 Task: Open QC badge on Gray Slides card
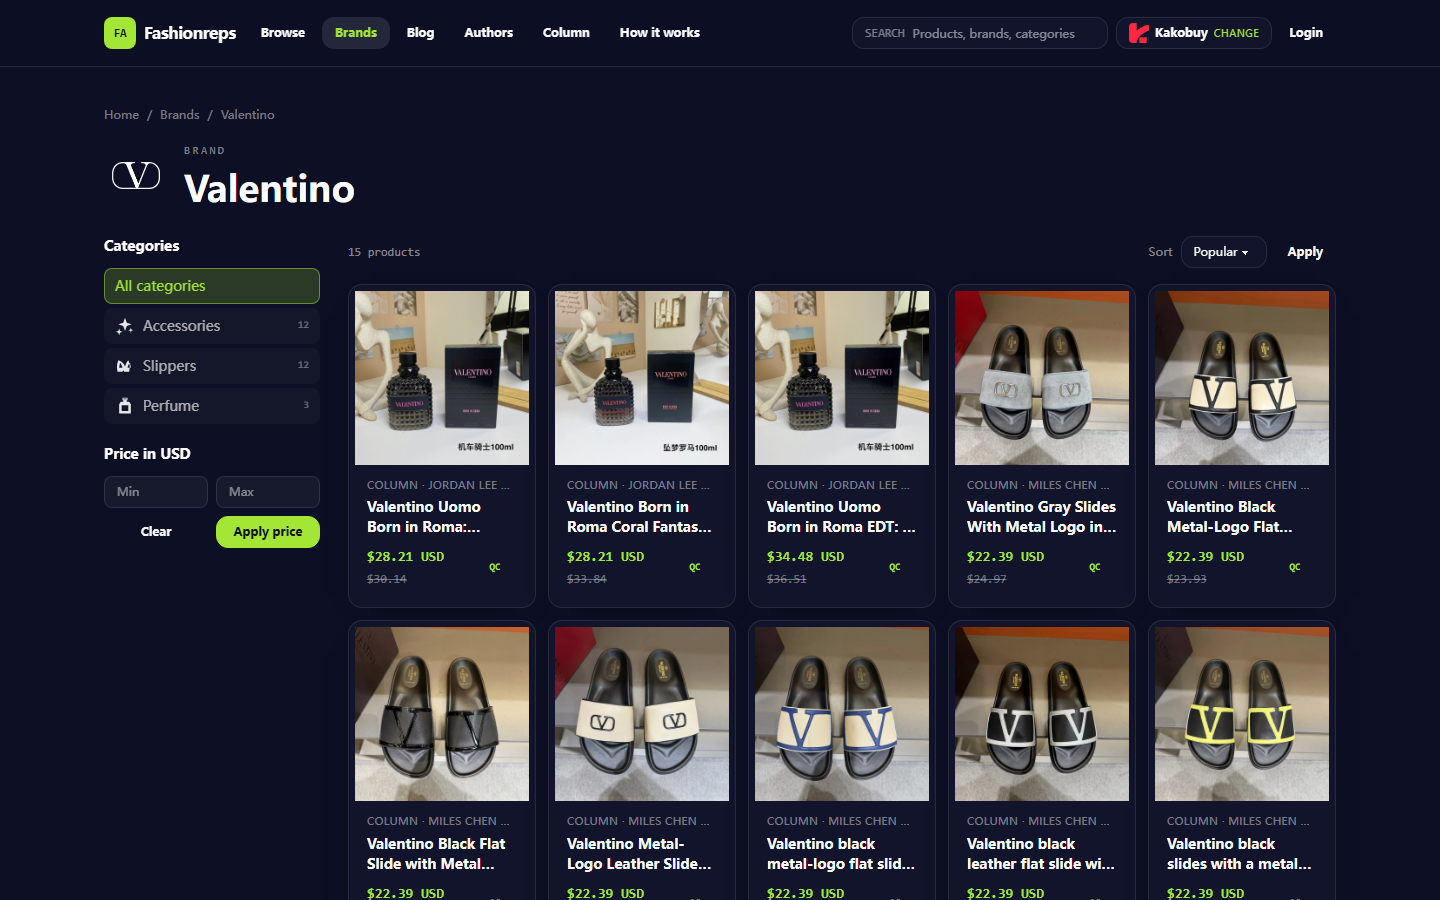click(x=1095, y=567)
